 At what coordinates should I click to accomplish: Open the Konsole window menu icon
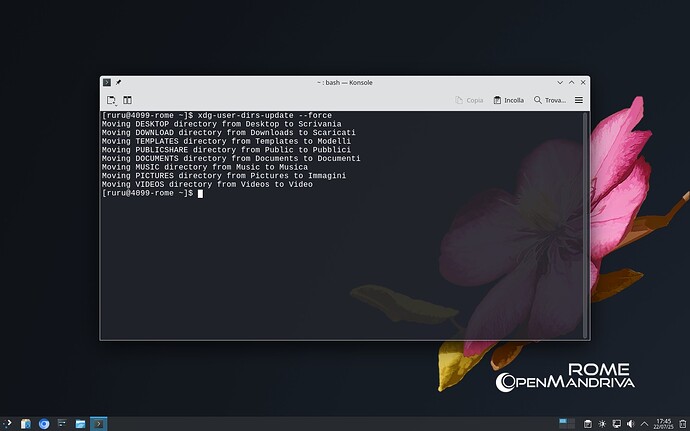[107, 82]
